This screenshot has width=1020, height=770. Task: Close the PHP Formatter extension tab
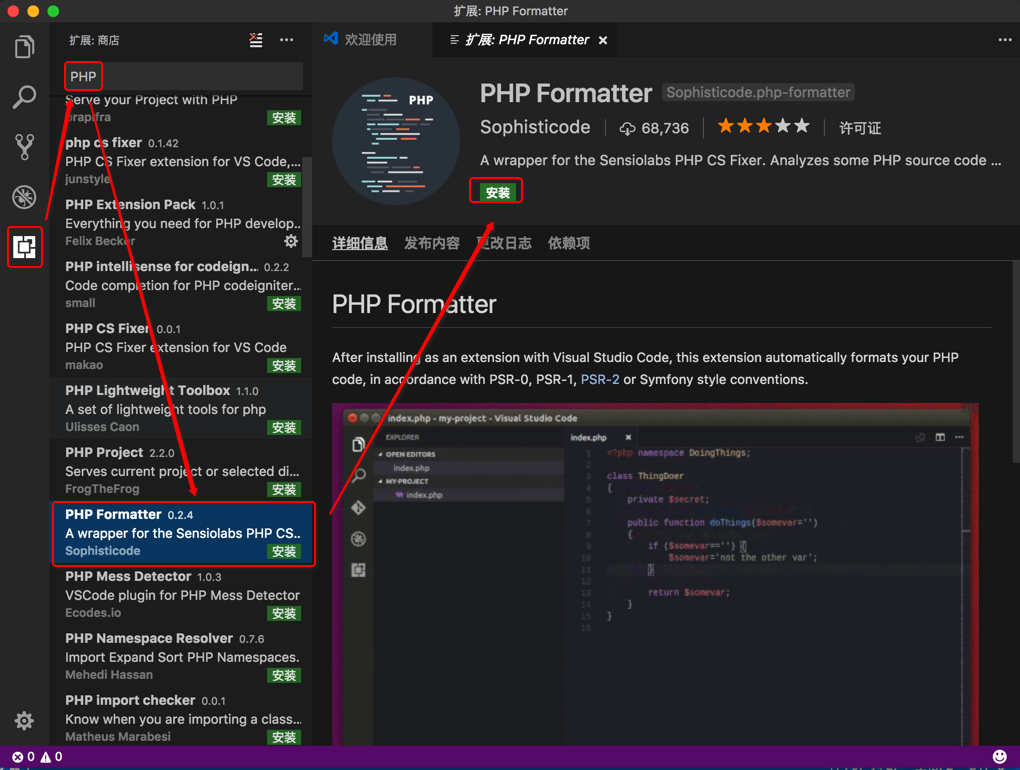[603, 40]
